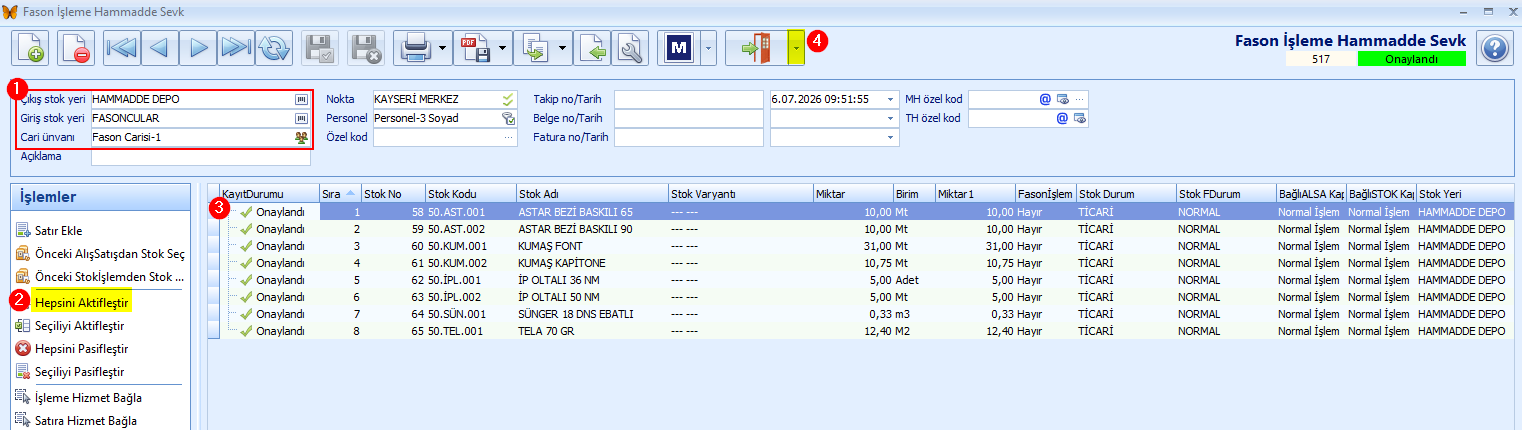
Task: Open stock picker for Giriş stok yeri
Action: [x=300, y=118]
